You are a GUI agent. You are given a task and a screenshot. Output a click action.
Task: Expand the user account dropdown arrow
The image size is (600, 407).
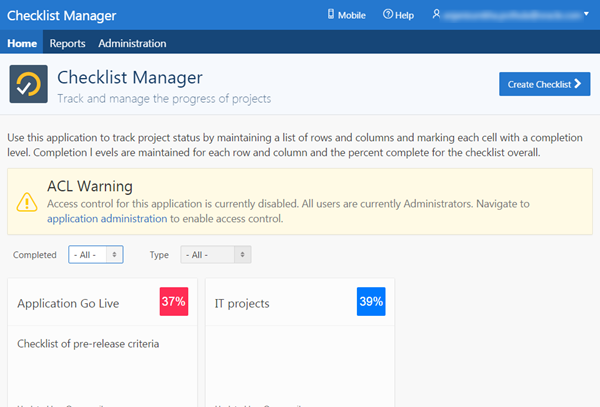(x=586, y=14)
